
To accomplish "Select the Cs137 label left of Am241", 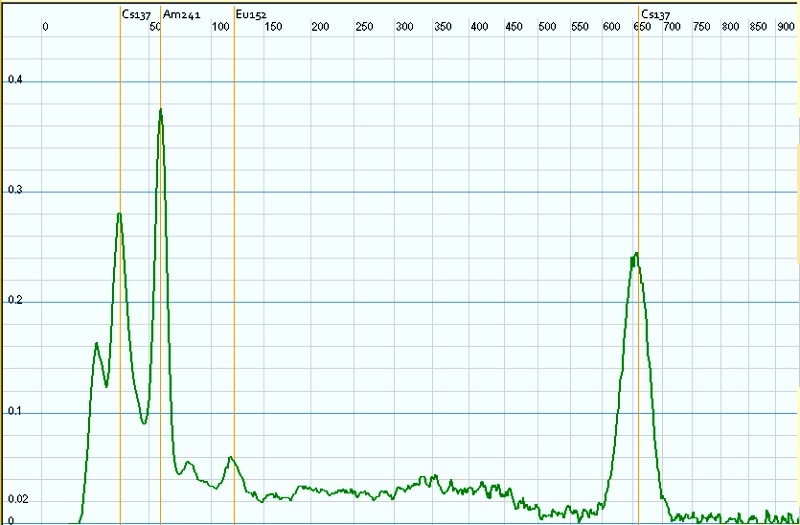I will 136,15.
